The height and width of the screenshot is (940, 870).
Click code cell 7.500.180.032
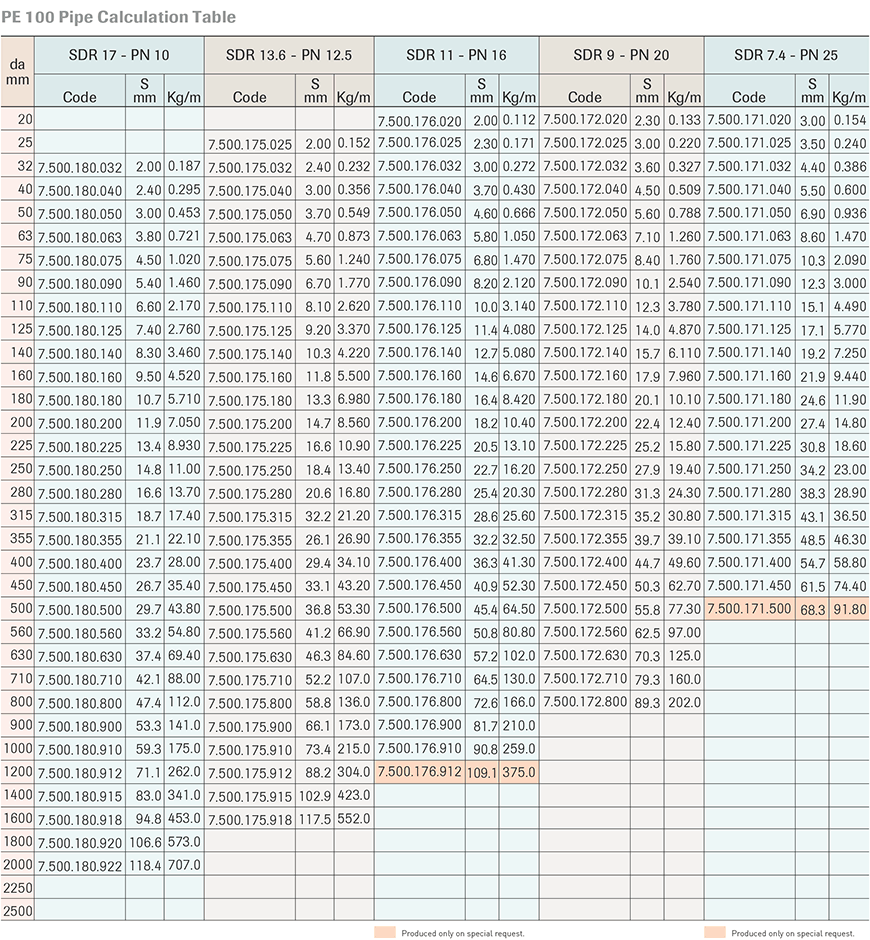click(80, 168)
